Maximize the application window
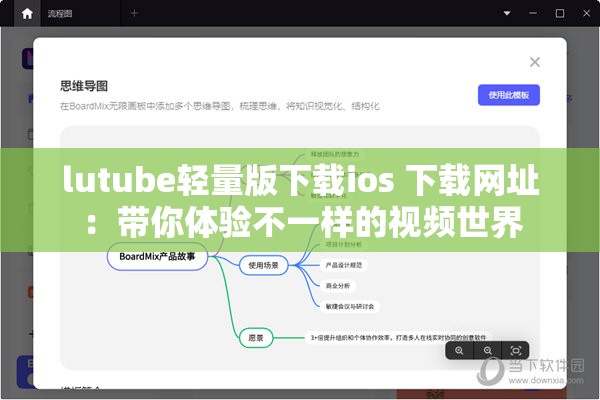 coord(559,13)
